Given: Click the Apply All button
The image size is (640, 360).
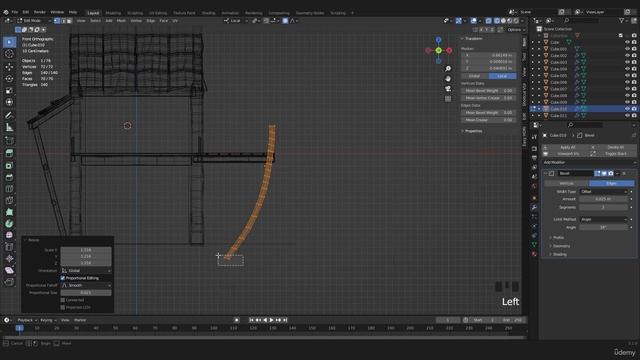Looking at the screenshot, I should click(x=567, y=147).
